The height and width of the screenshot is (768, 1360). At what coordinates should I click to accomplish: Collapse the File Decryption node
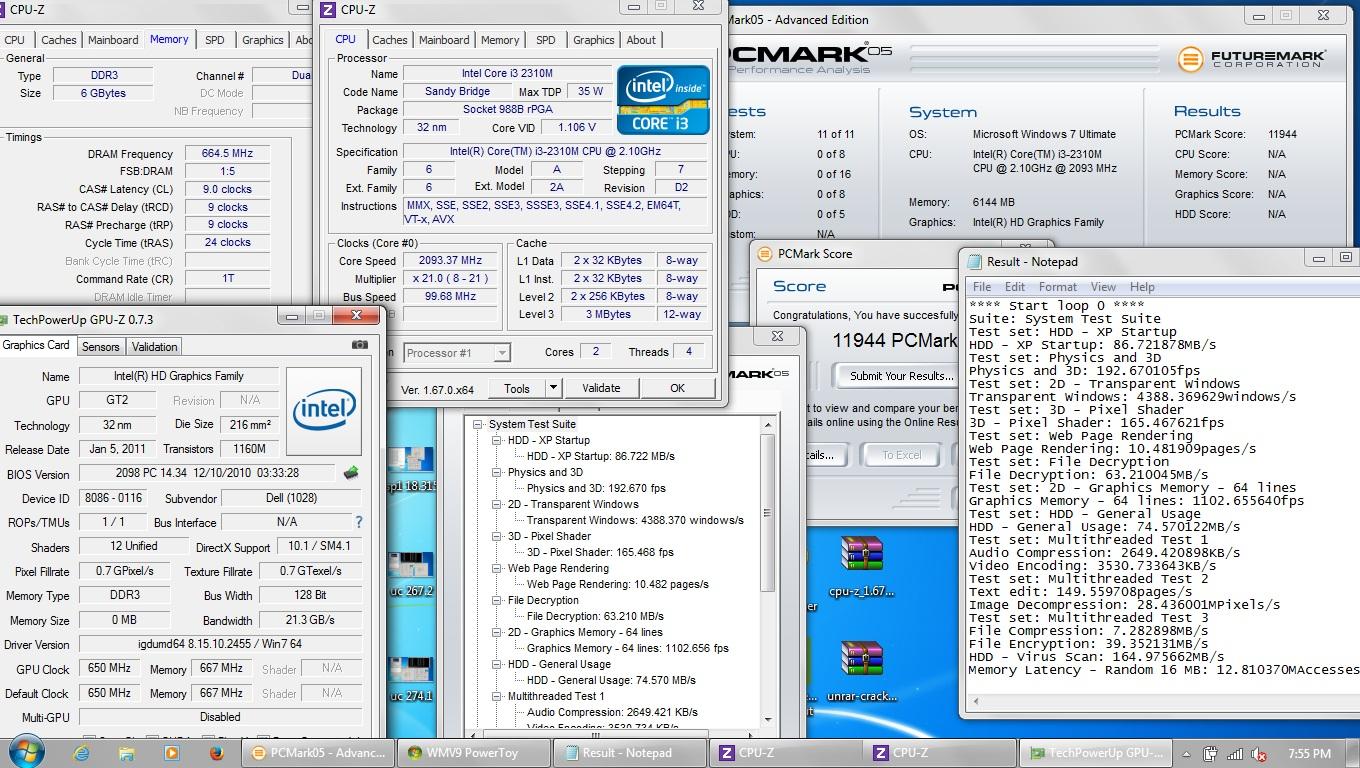coord(498,600)
